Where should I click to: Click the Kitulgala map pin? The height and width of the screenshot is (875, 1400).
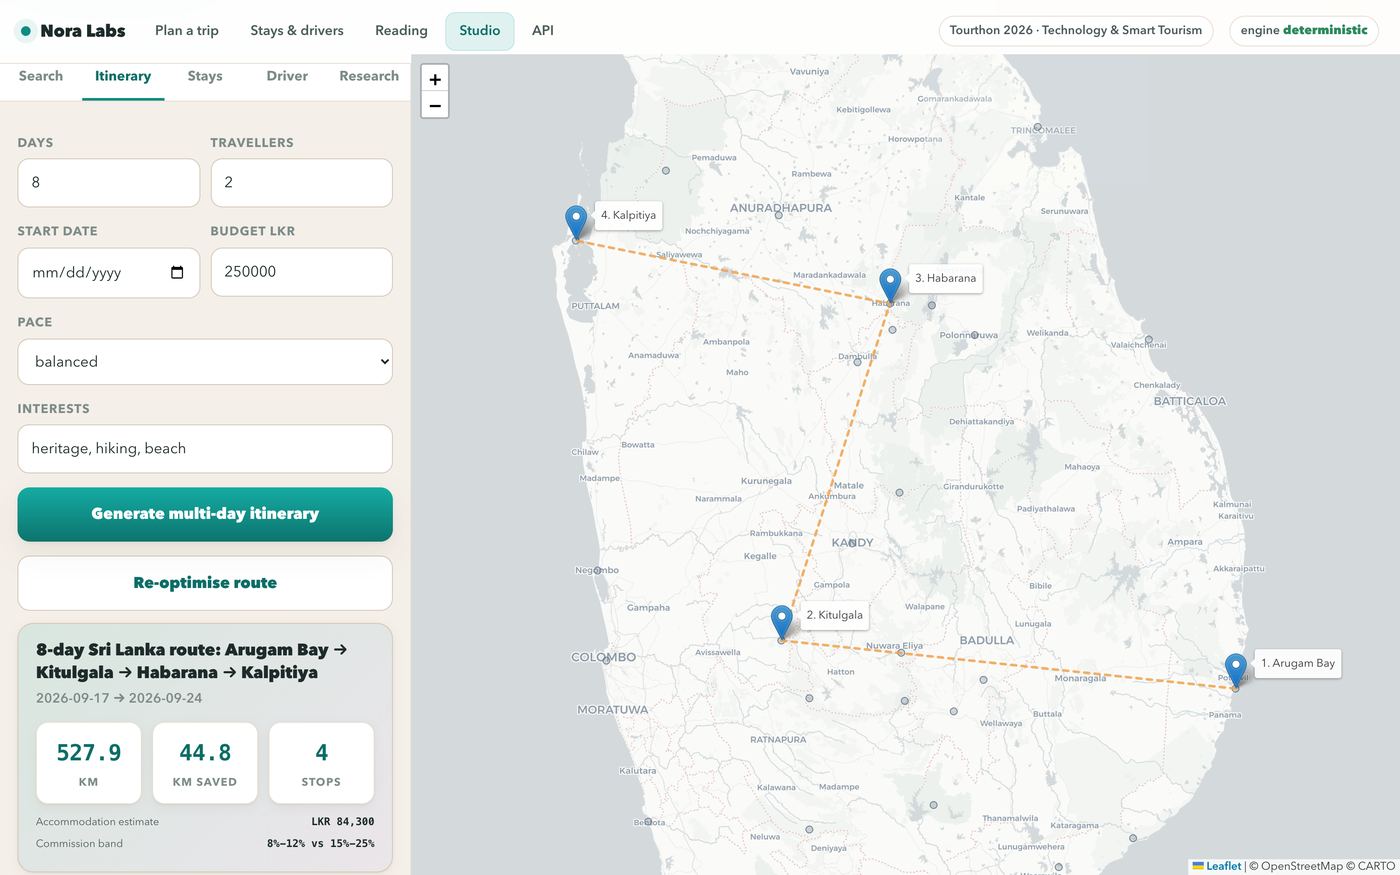[x=782, y=622]
